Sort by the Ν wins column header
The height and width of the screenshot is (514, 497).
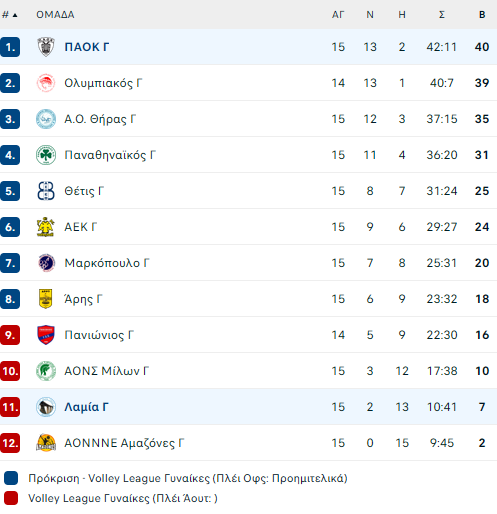370,15
